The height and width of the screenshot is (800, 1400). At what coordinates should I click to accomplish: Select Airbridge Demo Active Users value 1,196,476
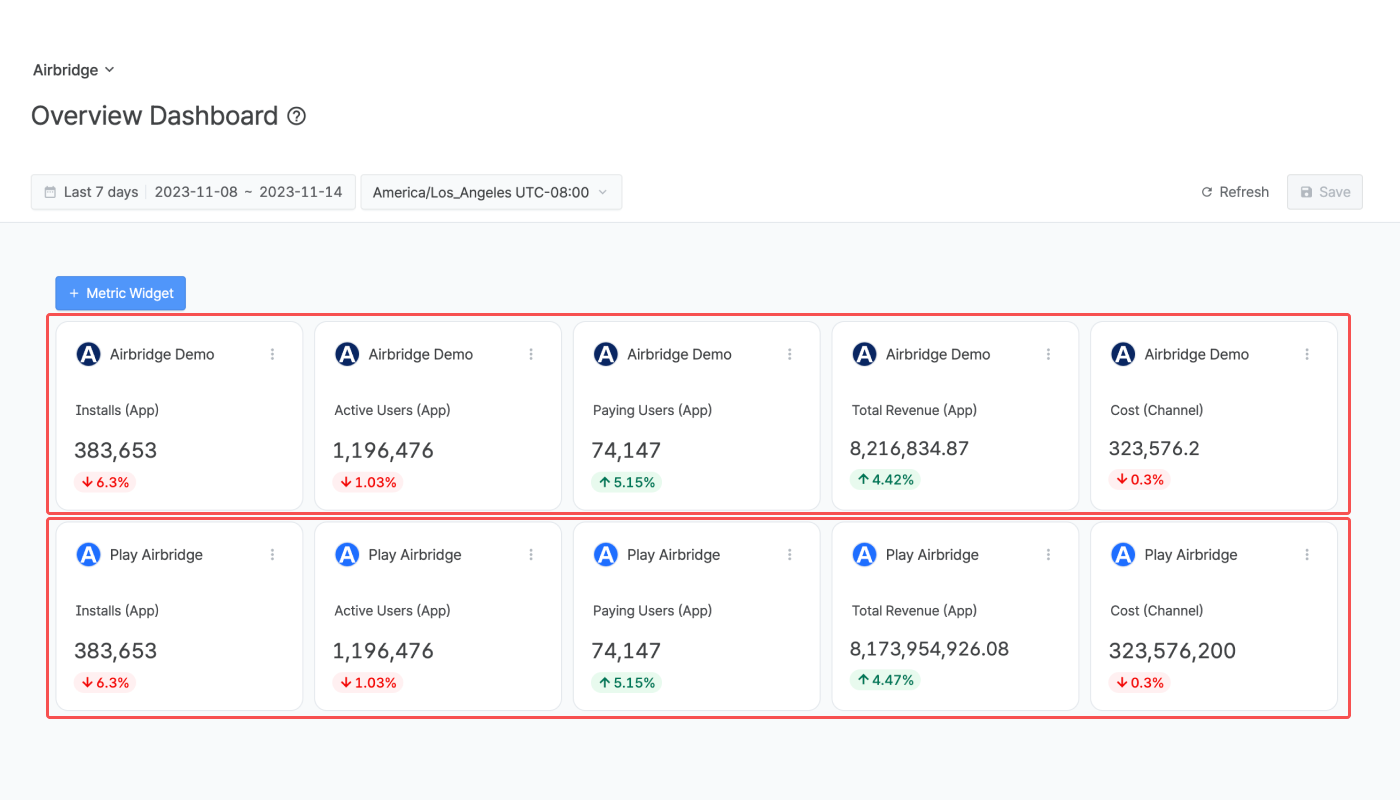384,450
